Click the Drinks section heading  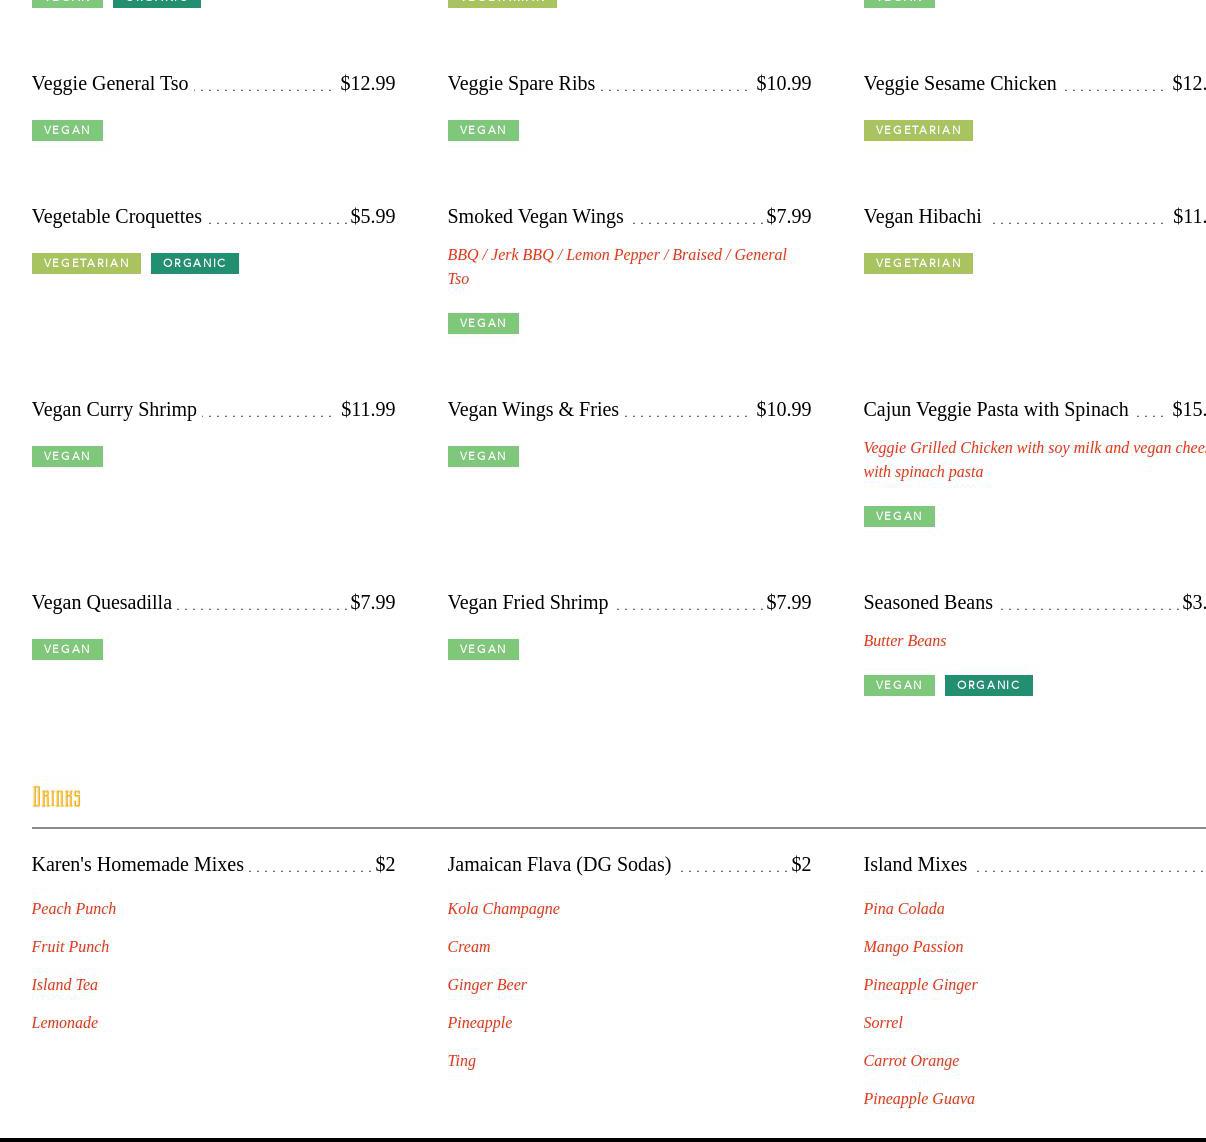[56, 797]
